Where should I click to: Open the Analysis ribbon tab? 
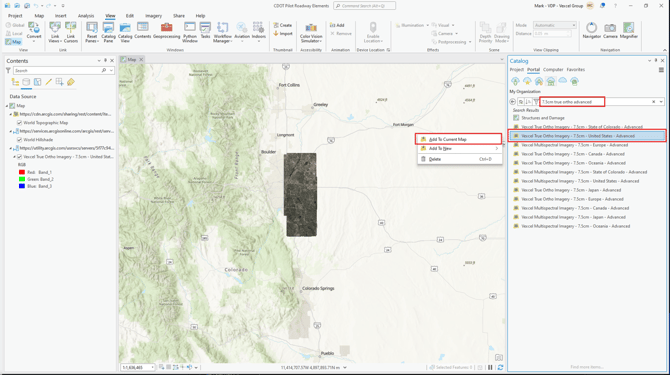coord(86,16)
